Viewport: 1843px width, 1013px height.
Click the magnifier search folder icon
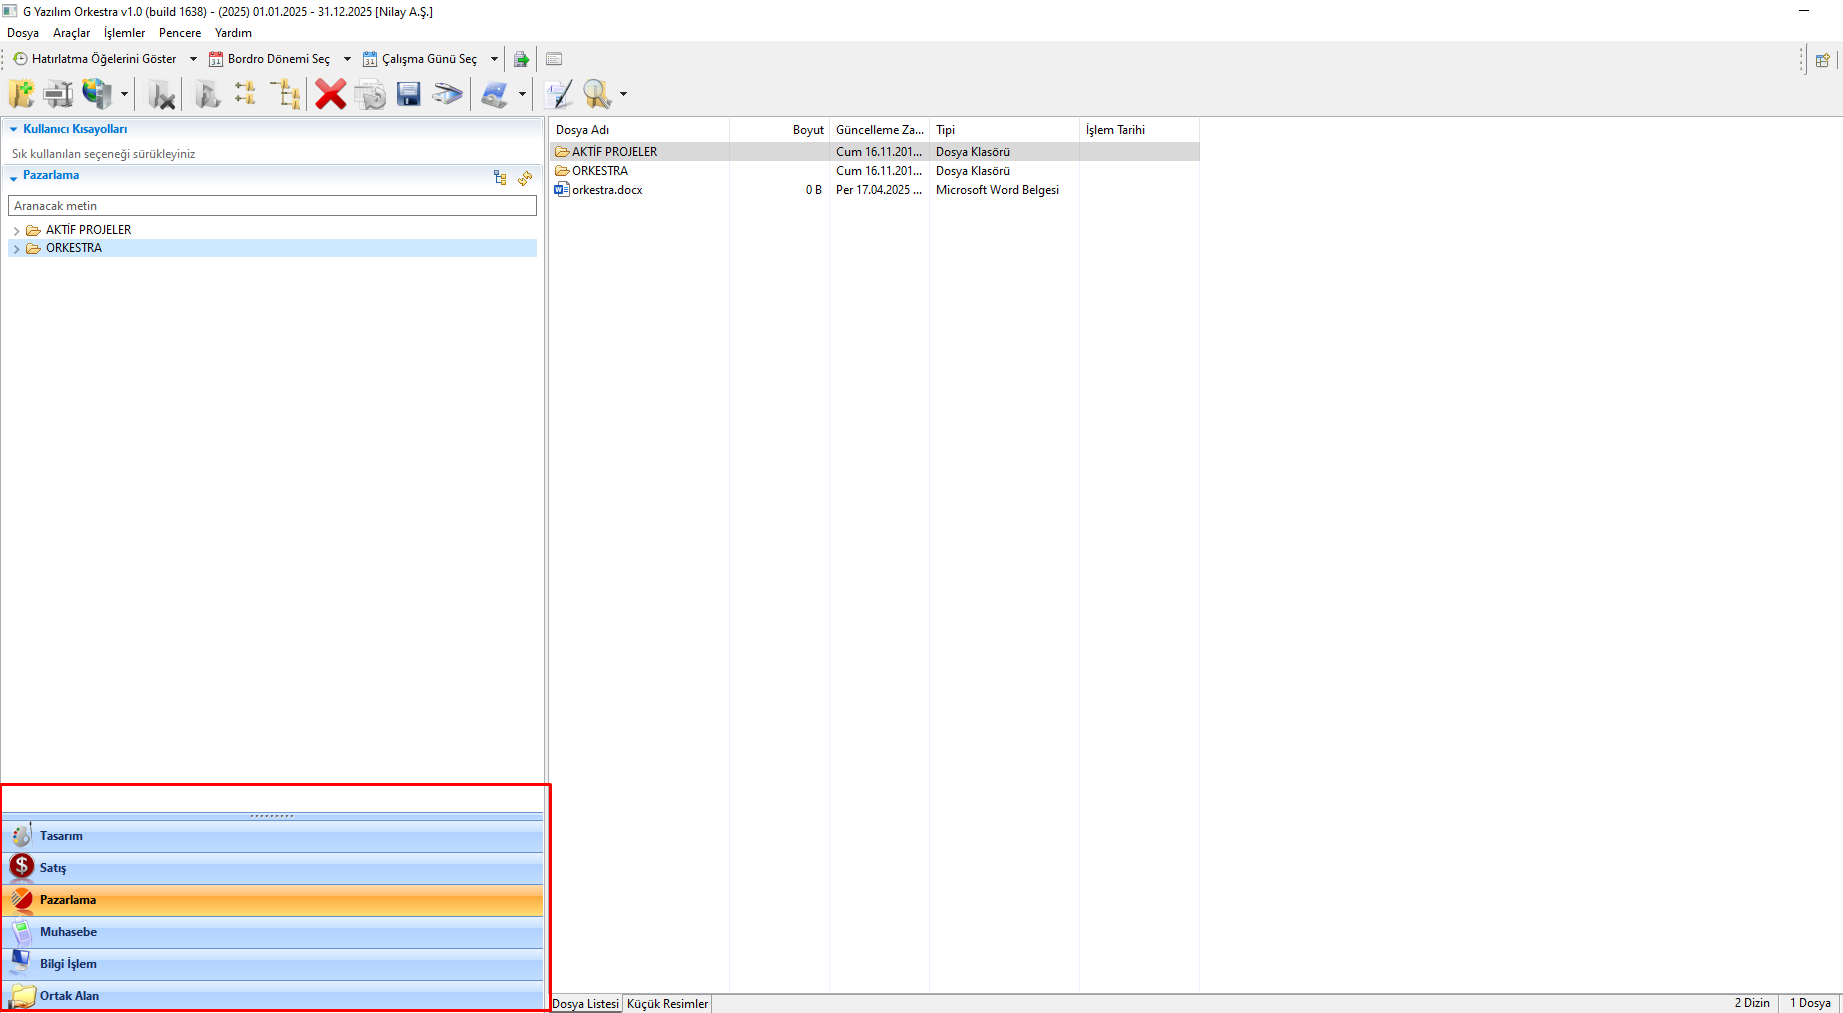pyautogui.click(x=597, y=94)
